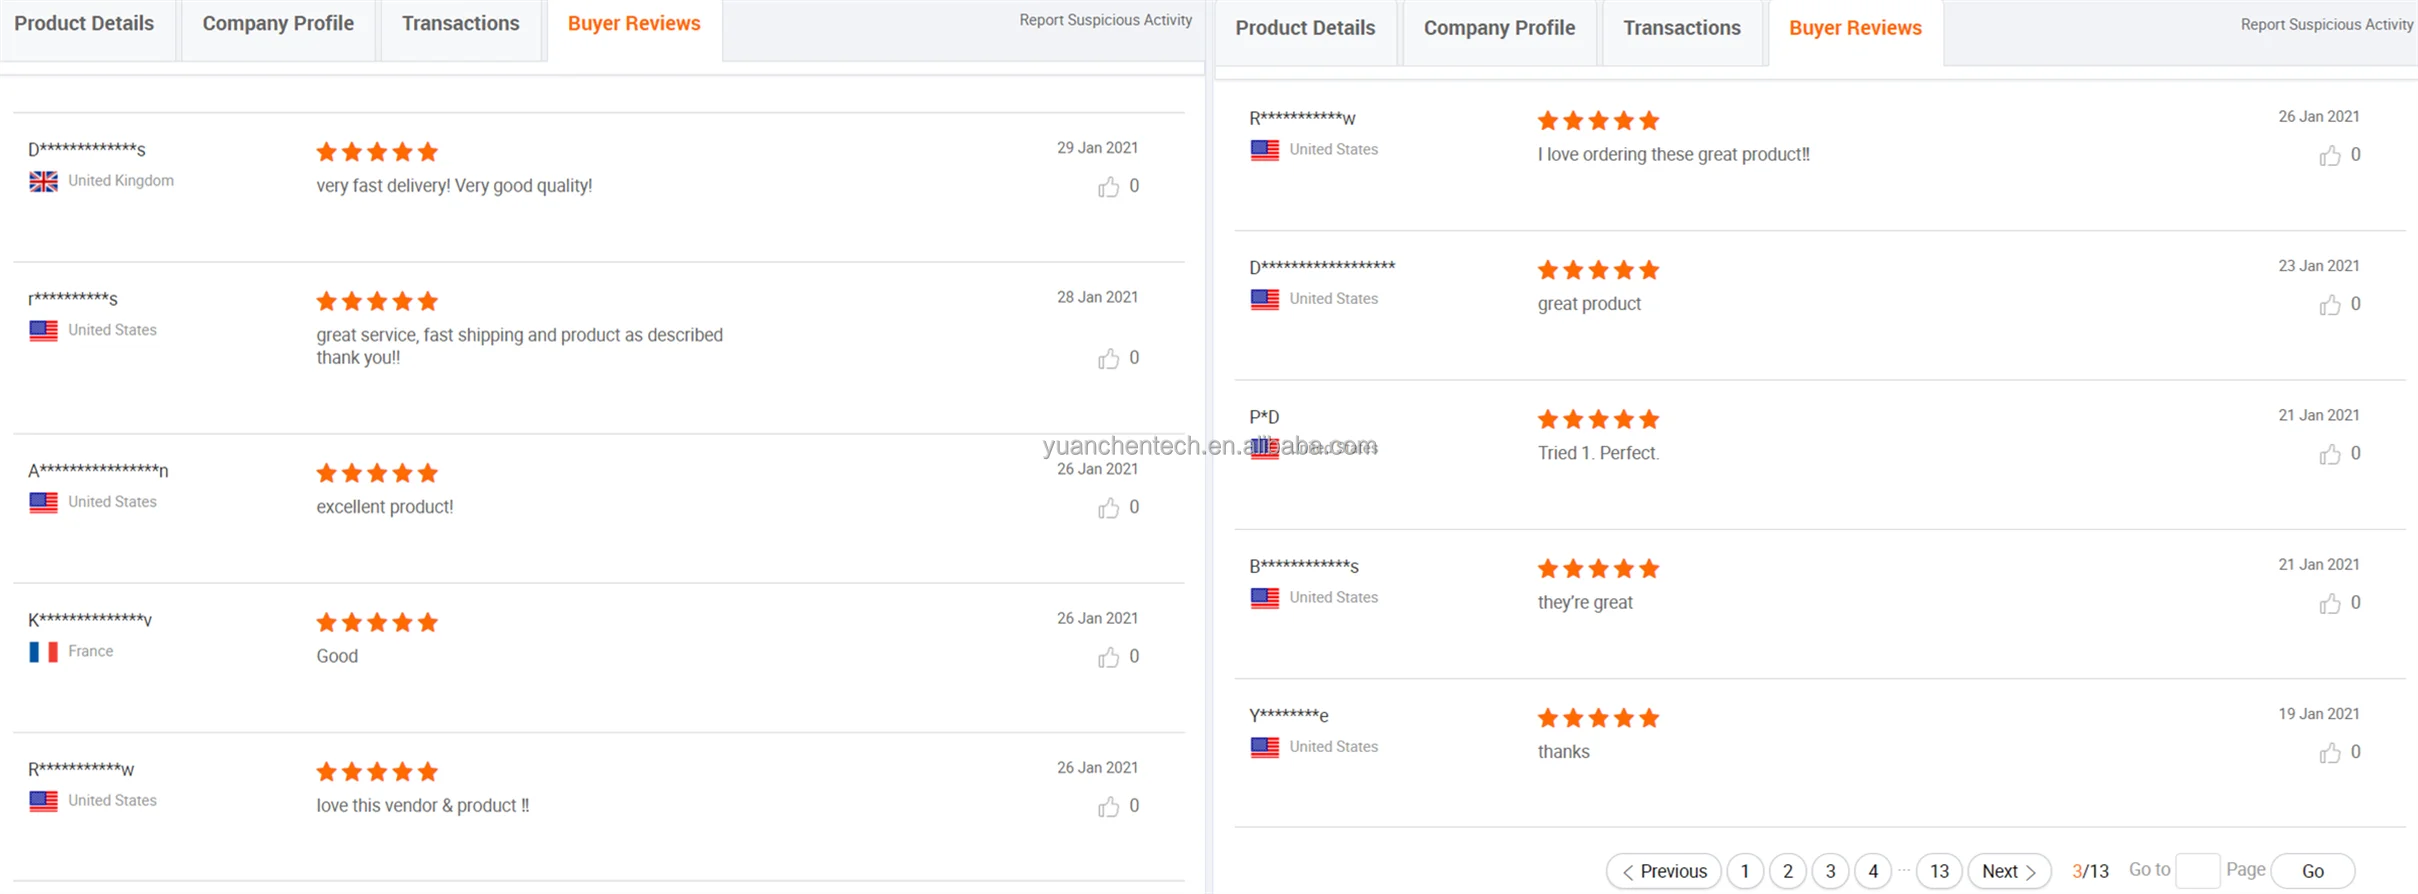Click the "France" country label
The height and width of the screenshot is (894, 2418).
tap(91, 652)
